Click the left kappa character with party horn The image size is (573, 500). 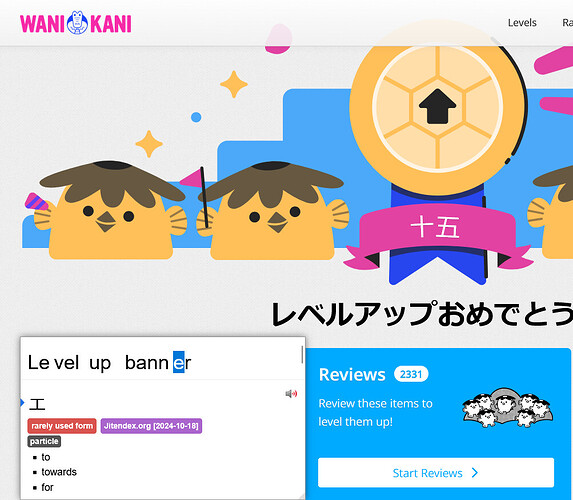[x=106, y=210]
